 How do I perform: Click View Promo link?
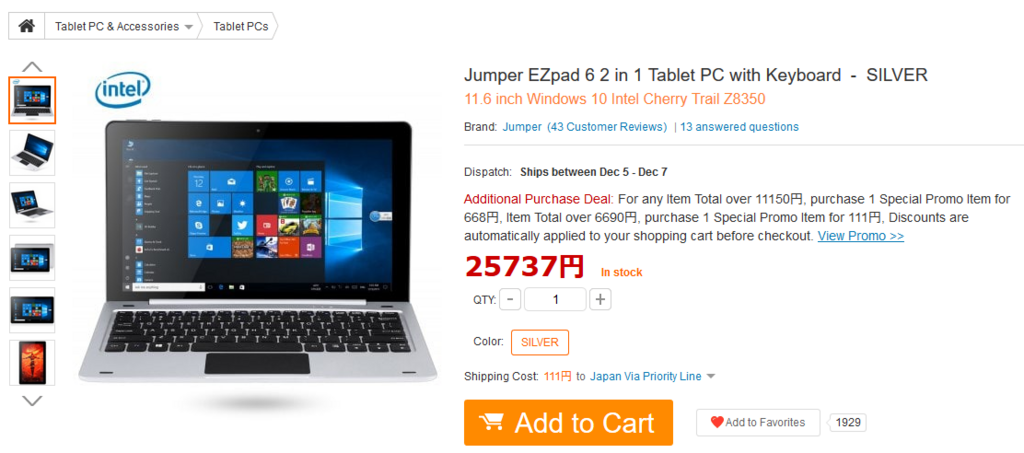(x=861, y=236)
